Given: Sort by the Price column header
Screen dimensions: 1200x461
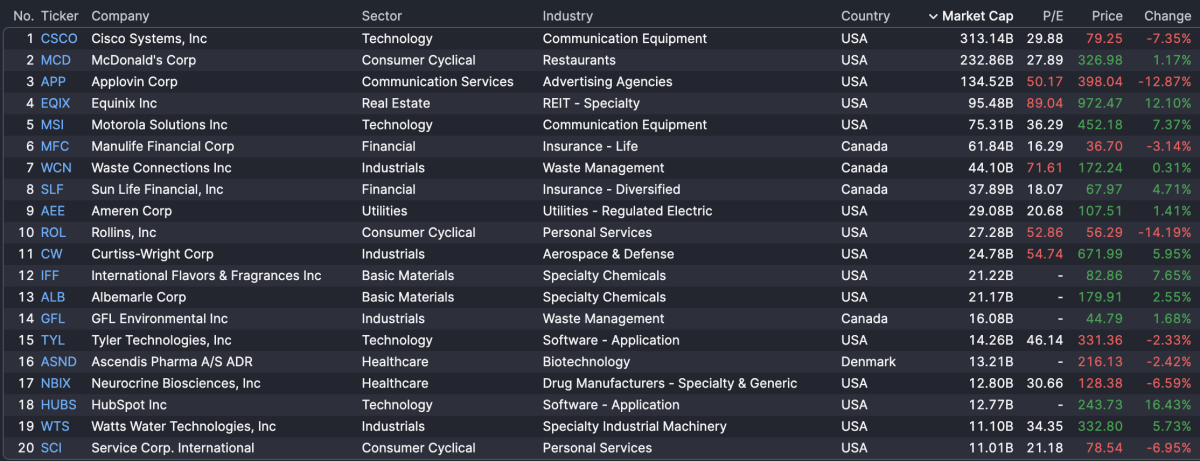Looking at the screenshot, I should (x=1107, y=16).
